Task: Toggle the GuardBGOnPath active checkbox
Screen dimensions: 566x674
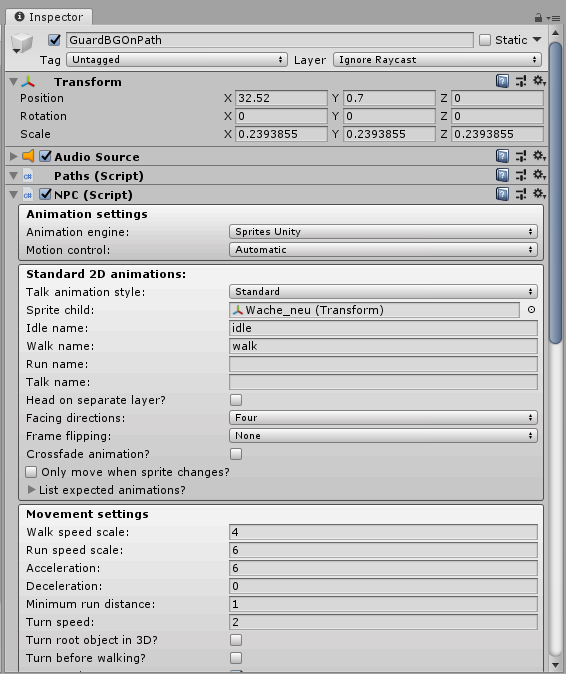Action: coord(54,40)
